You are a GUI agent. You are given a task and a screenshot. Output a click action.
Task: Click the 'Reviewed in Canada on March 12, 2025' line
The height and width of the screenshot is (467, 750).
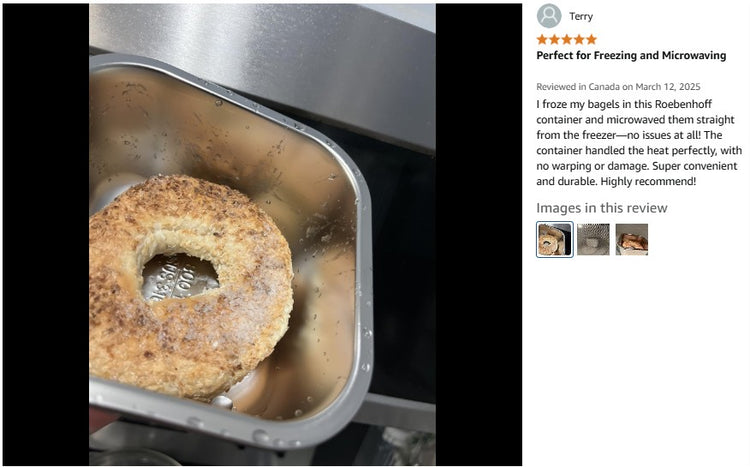pyautogui.click(x=618, y=87)
